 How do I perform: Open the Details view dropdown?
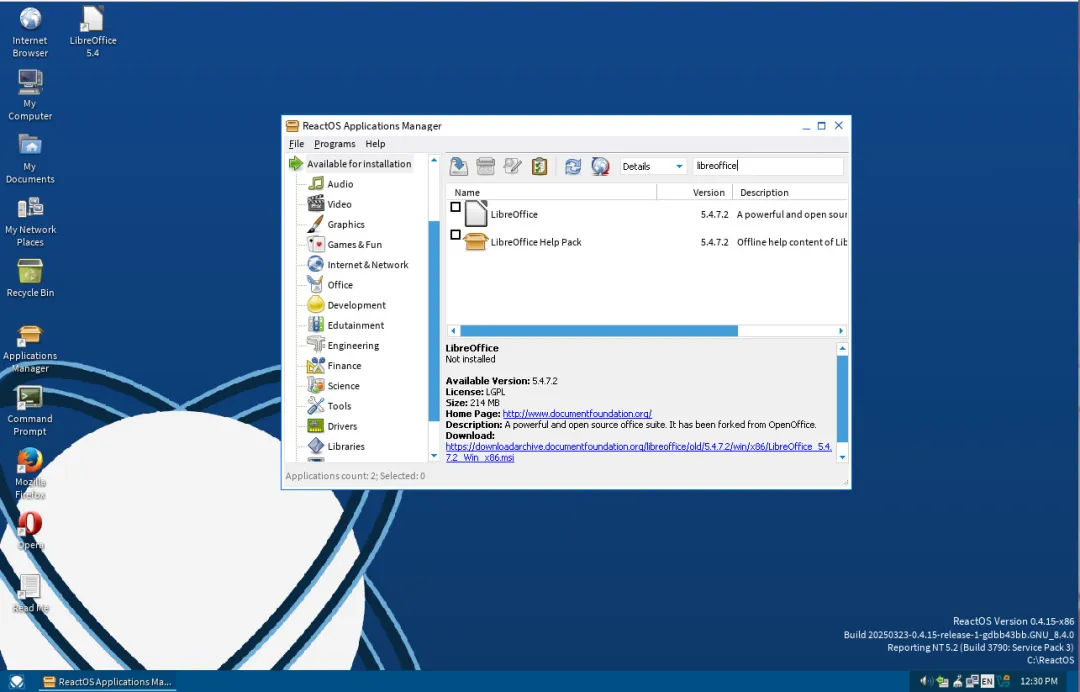[x=653, y=166]
